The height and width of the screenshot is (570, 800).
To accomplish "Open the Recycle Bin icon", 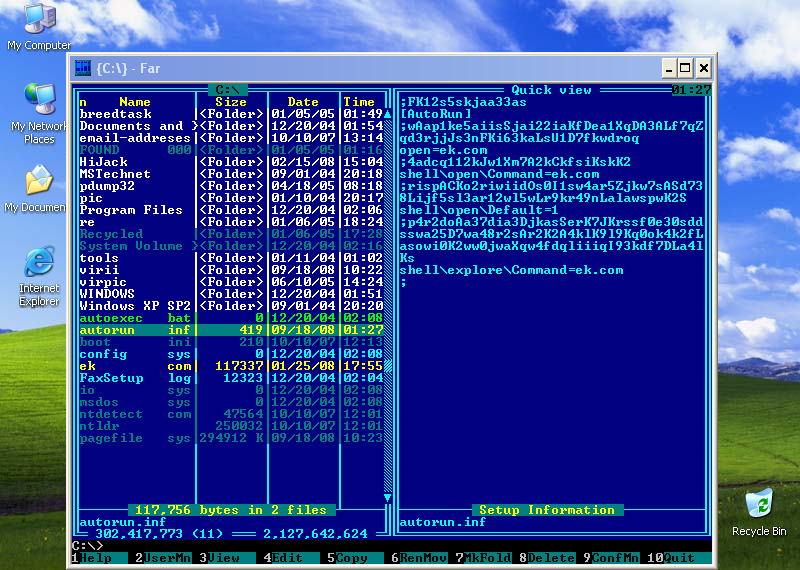I will 759,512.
